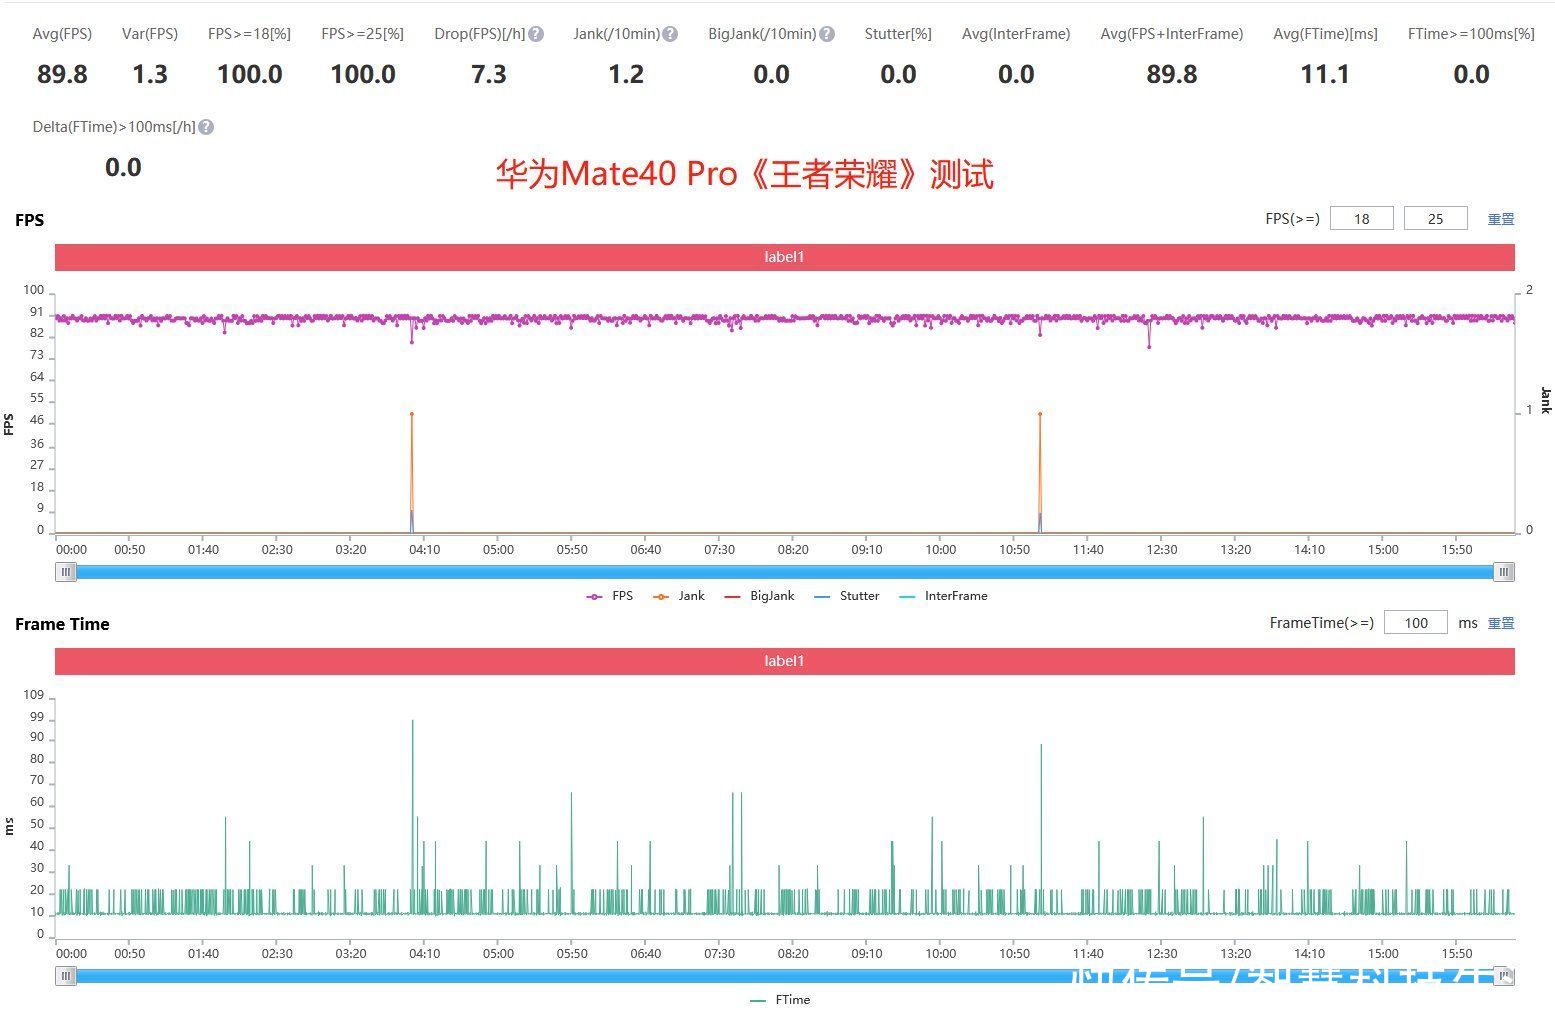Image resolution: width=1555 pixels, height=1014 pixels.
Task: Toggle the Jank series legend item
Action: click(679, 596)
